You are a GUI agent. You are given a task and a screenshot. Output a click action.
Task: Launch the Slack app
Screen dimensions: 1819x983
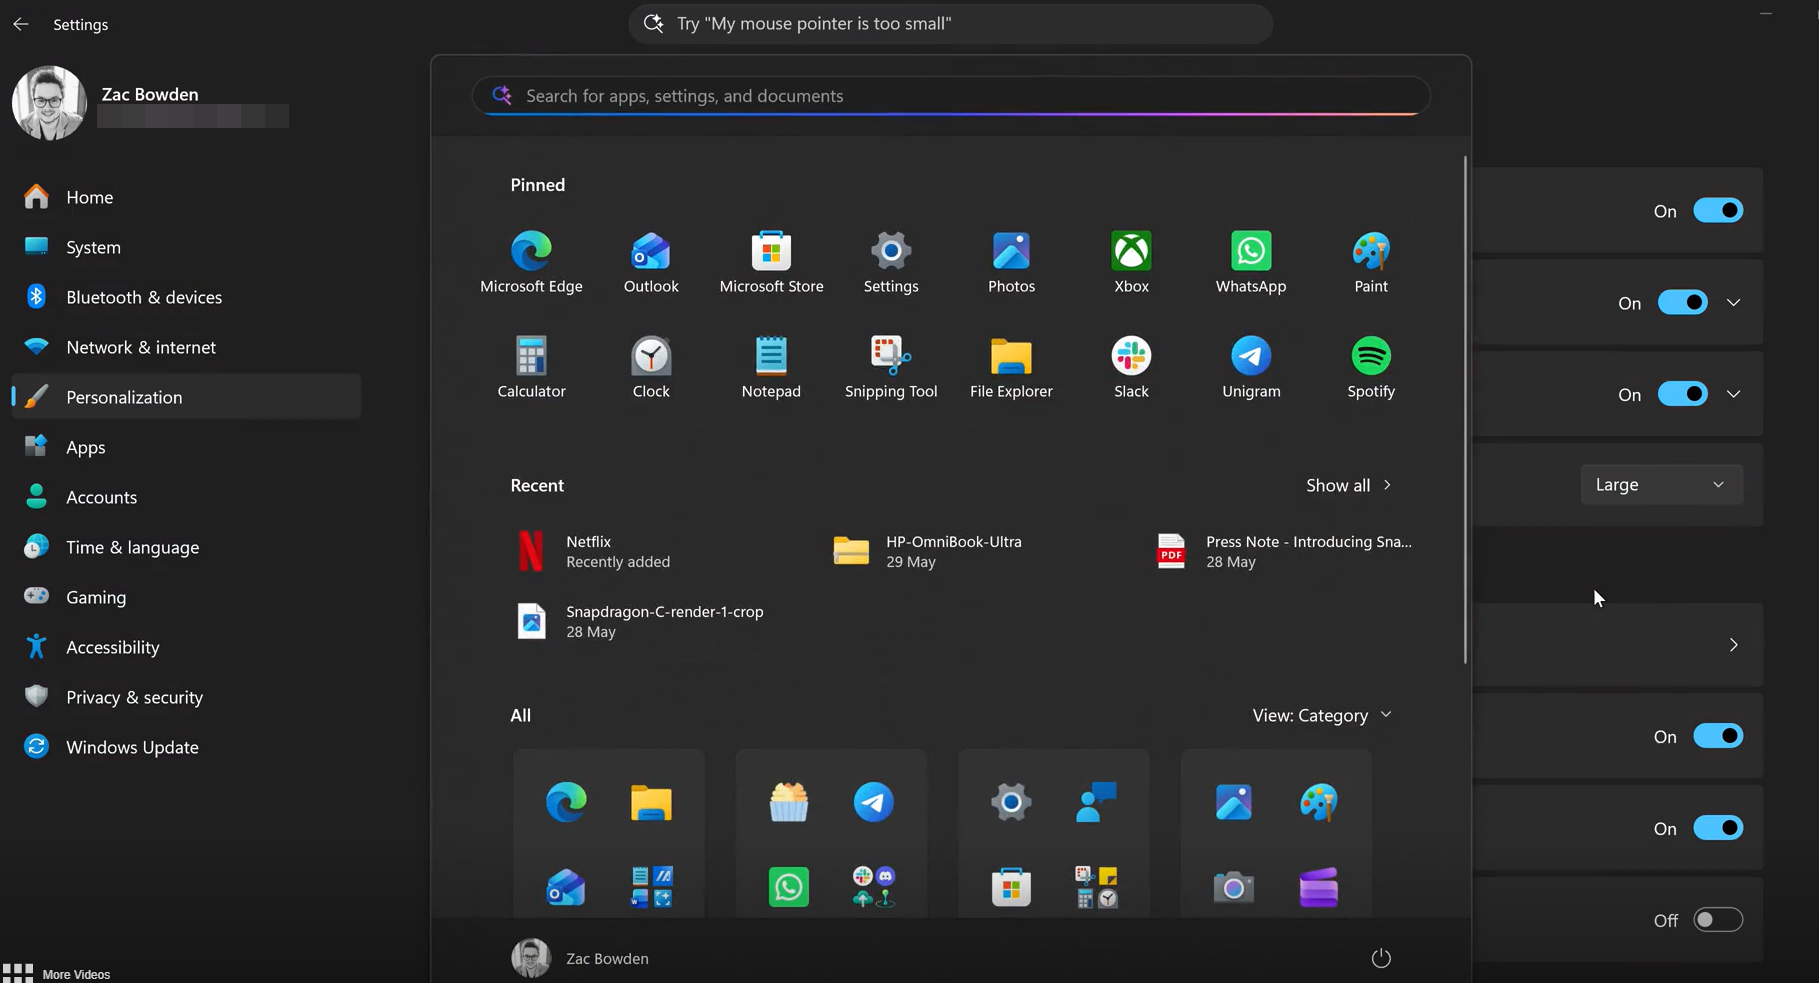pos(1131,368)
